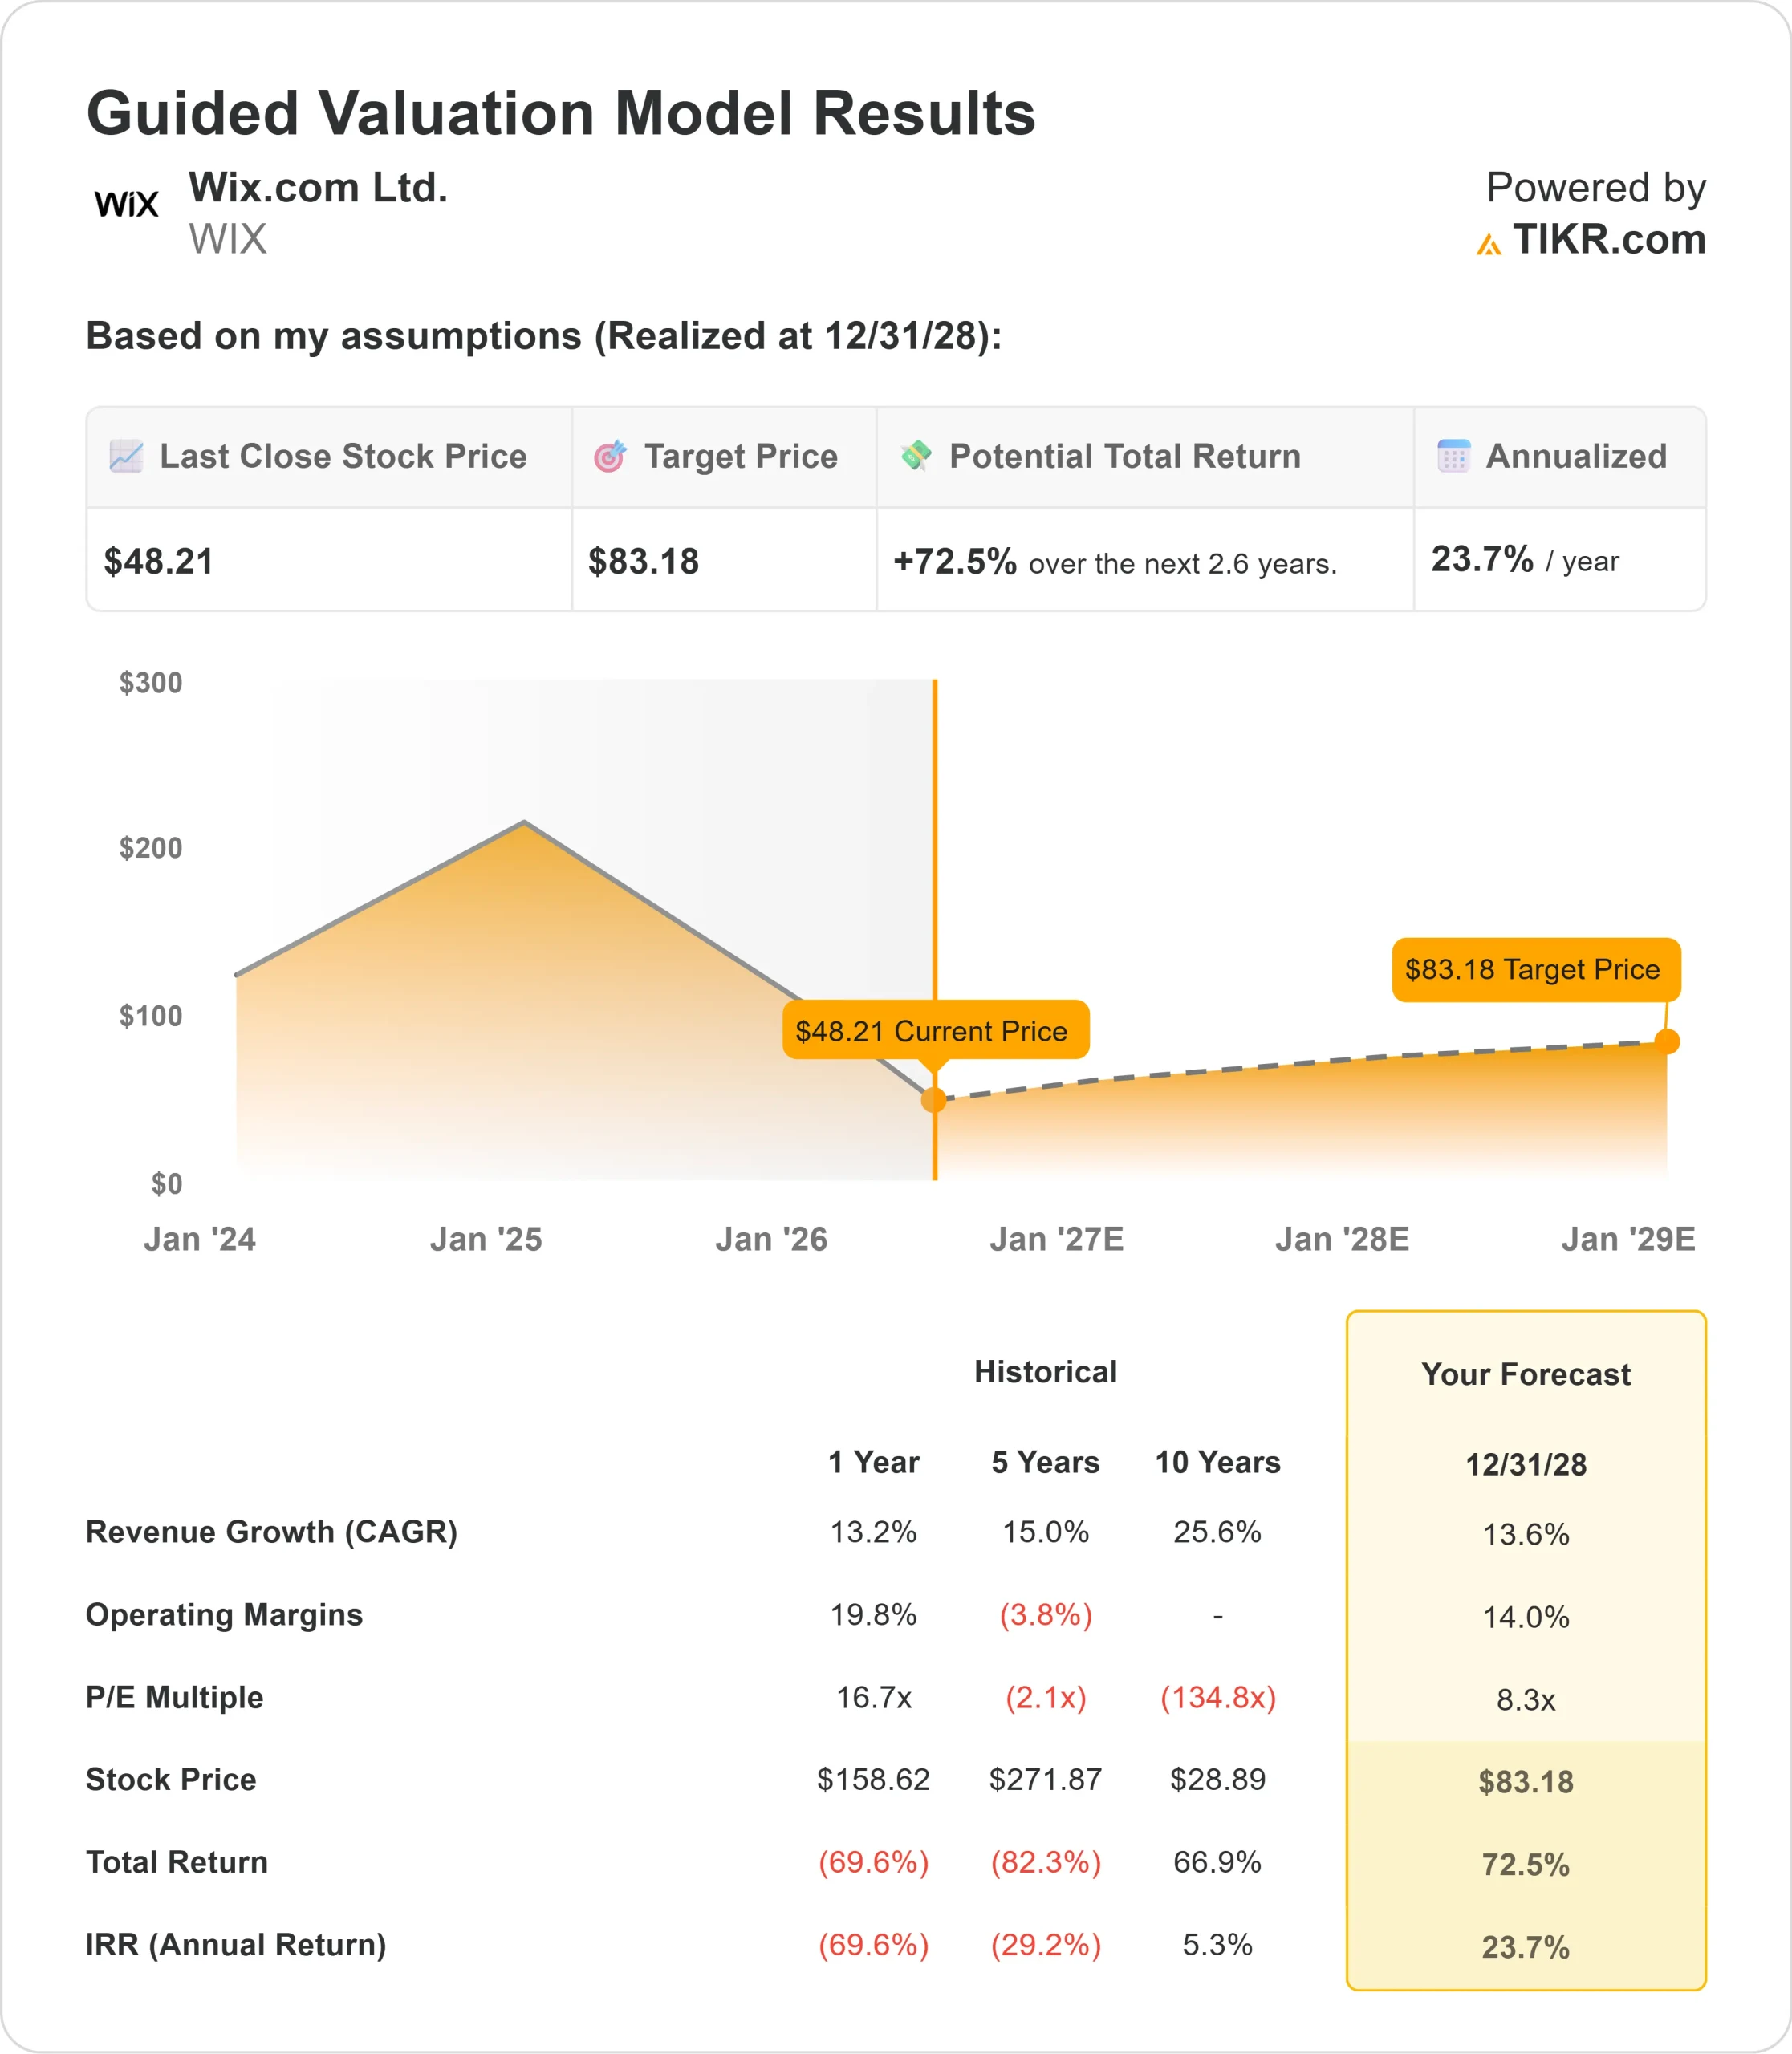The height and width of the screenshot is (2054, 1792).
Task: Click the "Jan '27E" x-axis label
Action: coord(1057,1240)
